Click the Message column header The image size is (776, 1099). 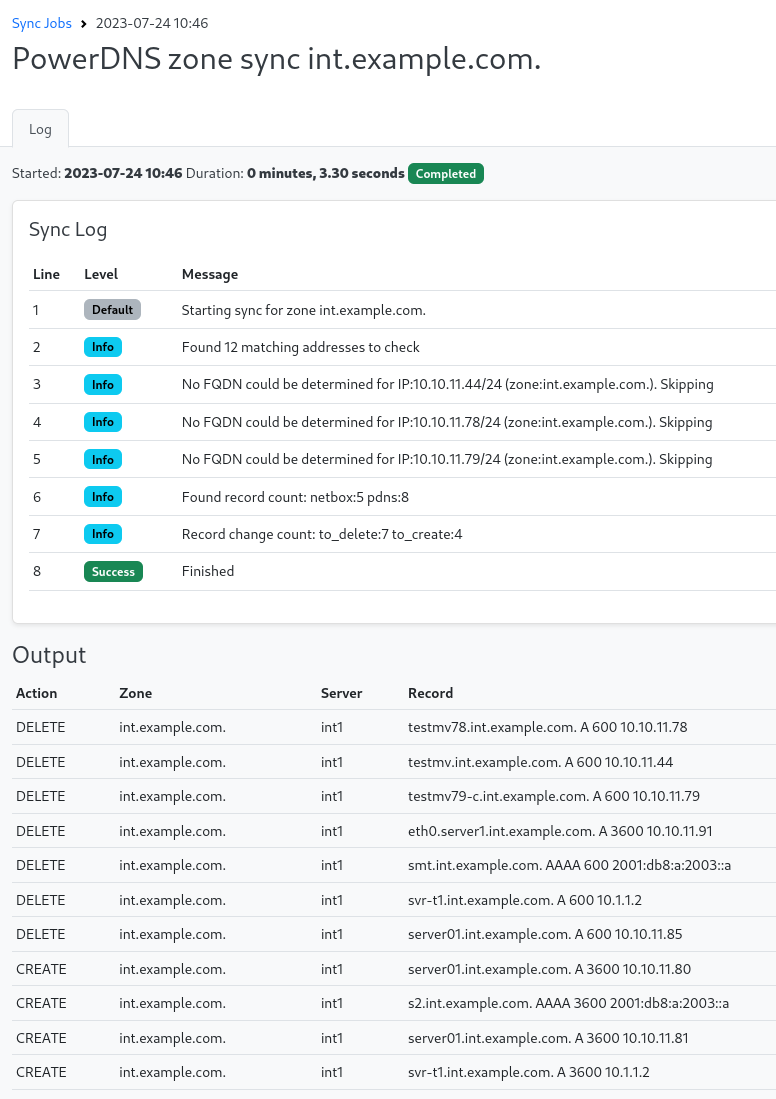pos(210,274)
